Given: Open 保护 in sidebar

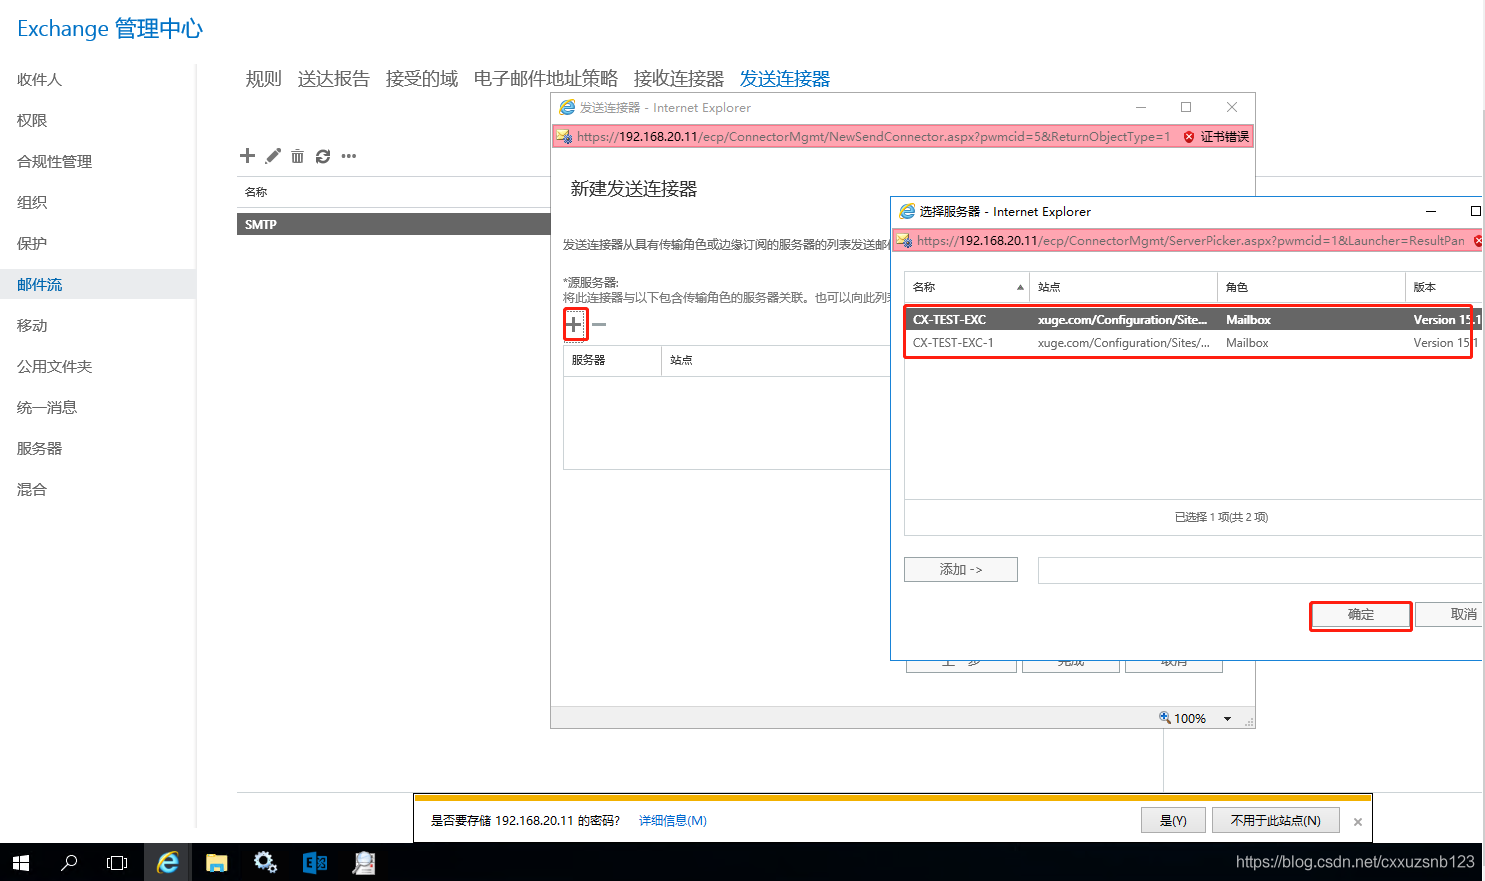Looking at the screenshot, I should point(32,243).
